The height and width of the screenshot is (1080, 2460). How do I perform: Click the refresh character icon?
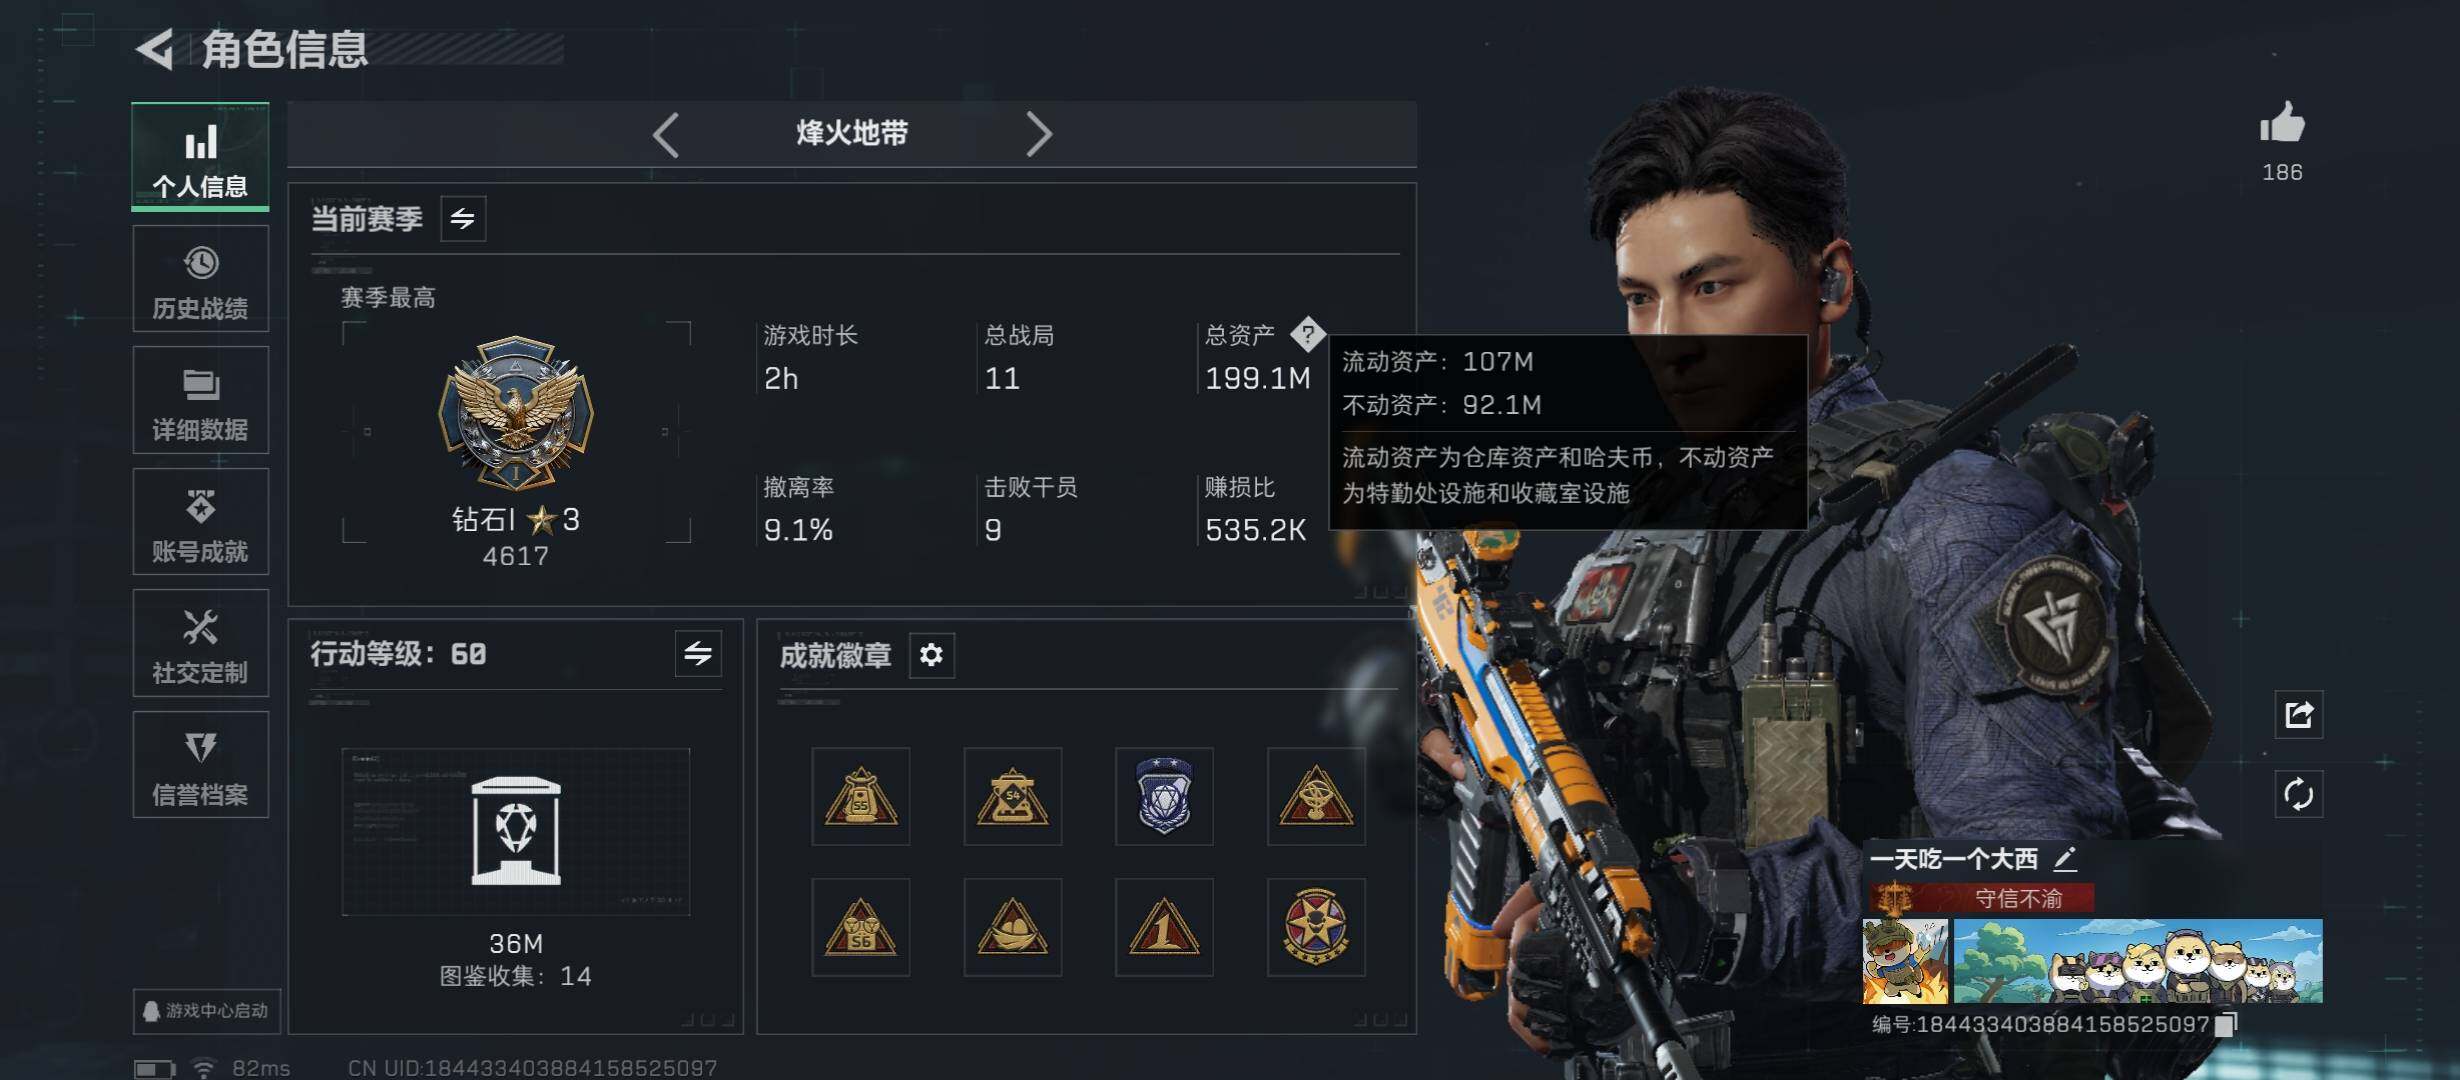pyautogui.click(x=2298, y=795)
